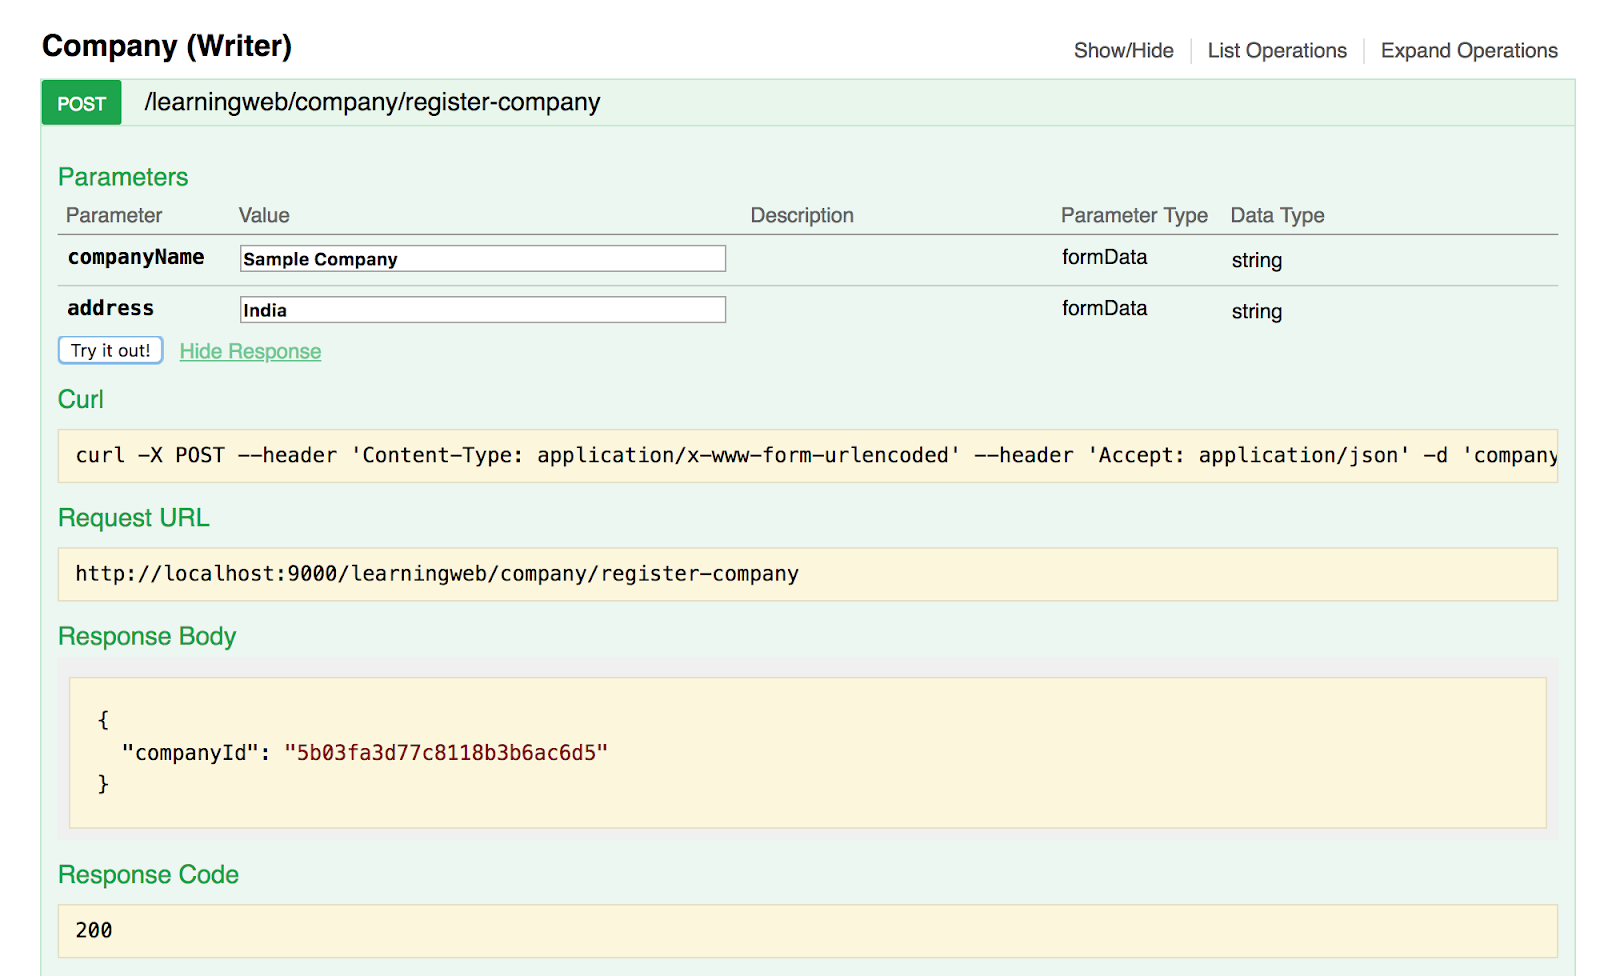Viewport: 1600px width, 976px height.
Task: Expand Operations for the Company section
Action: [x=1468, y=50]
